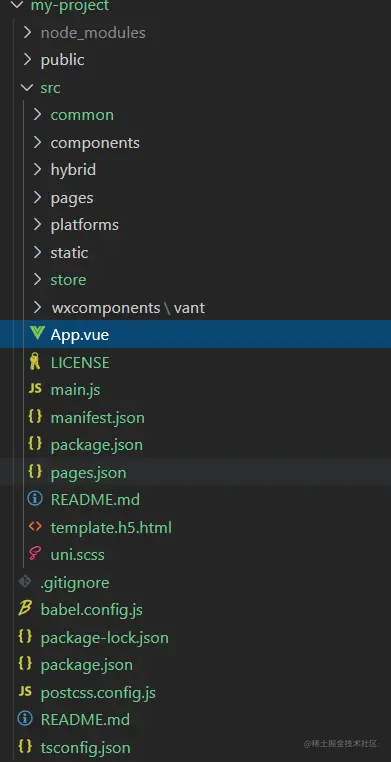391x762 pixels.
Task: Click the braces icon beside pages.json
Action: click(x=35, y=472)
